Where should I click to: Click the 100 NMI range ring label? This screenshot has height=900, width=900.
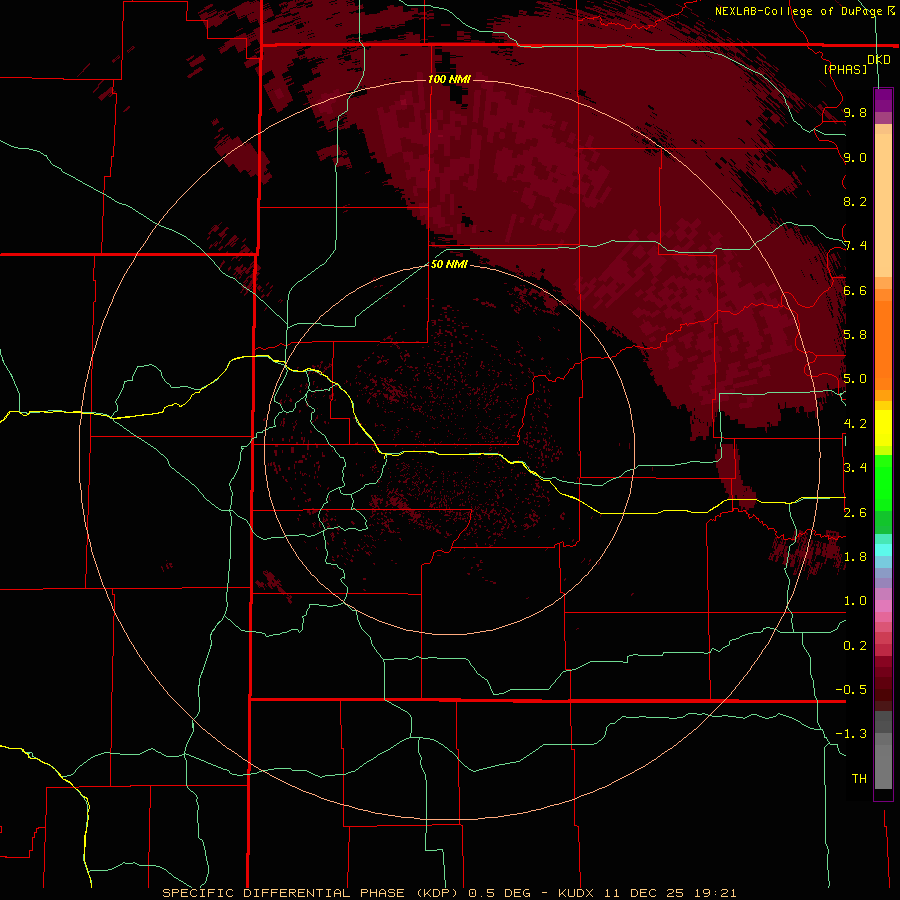tap(449, 79)
